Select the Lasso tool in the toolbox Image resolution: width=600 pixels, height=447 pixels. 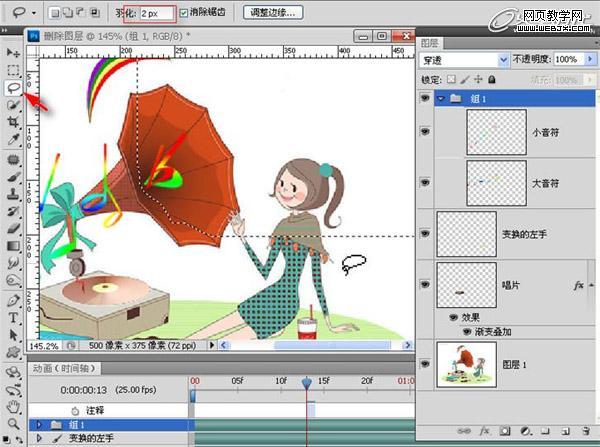click(13, 87)
